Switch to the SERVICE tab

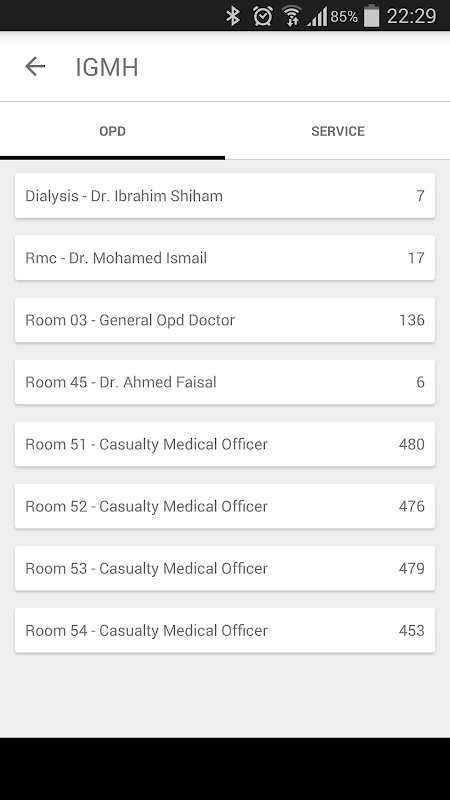click(x=338, y=131)
